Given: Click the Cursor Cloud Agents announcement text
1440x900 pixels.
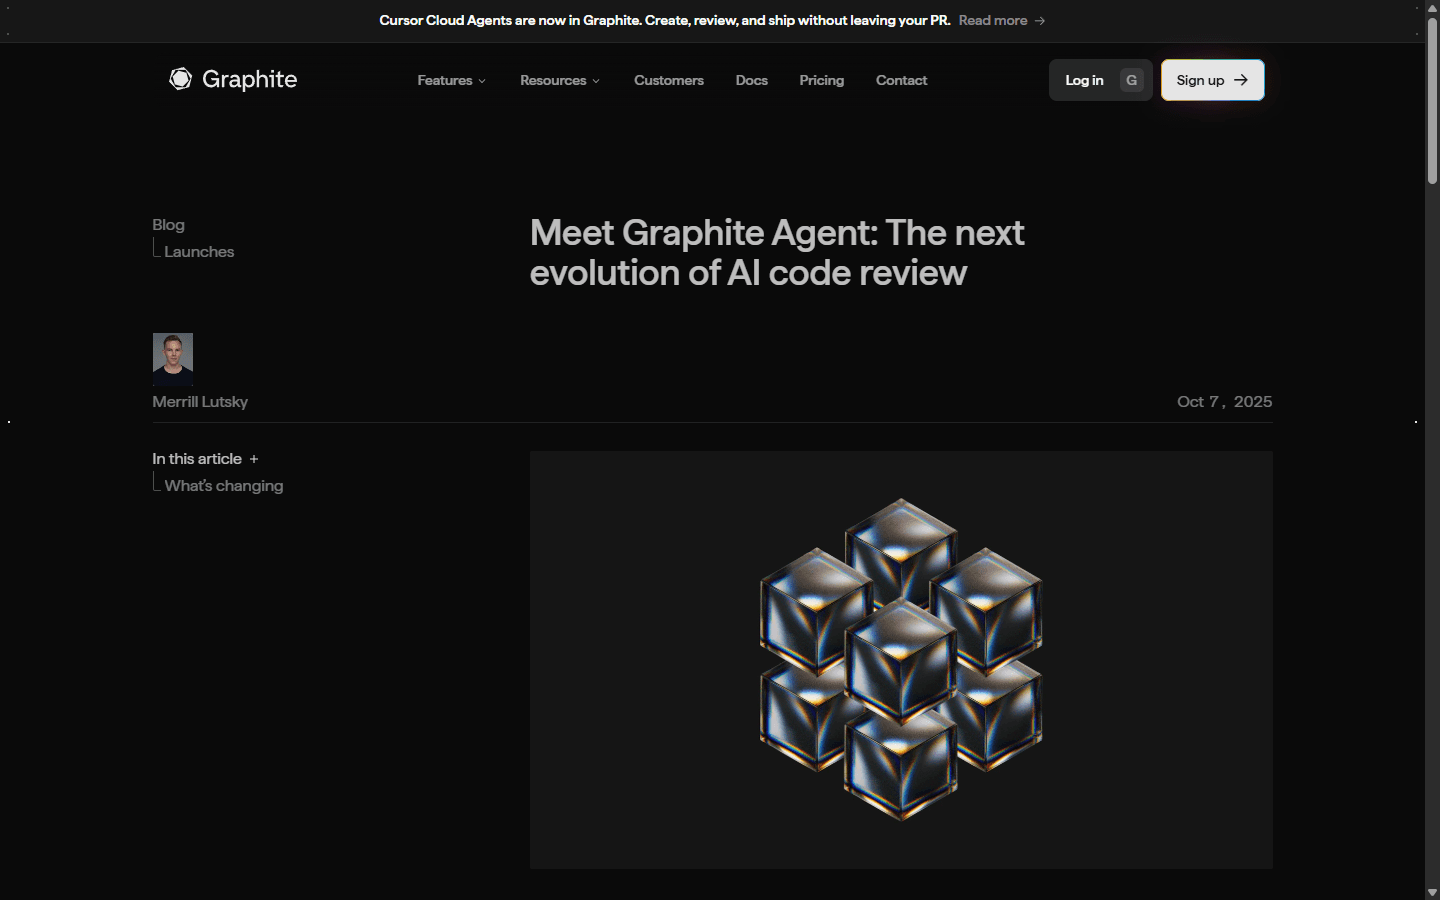Looking at the screenshot, I should click(665, 20).
